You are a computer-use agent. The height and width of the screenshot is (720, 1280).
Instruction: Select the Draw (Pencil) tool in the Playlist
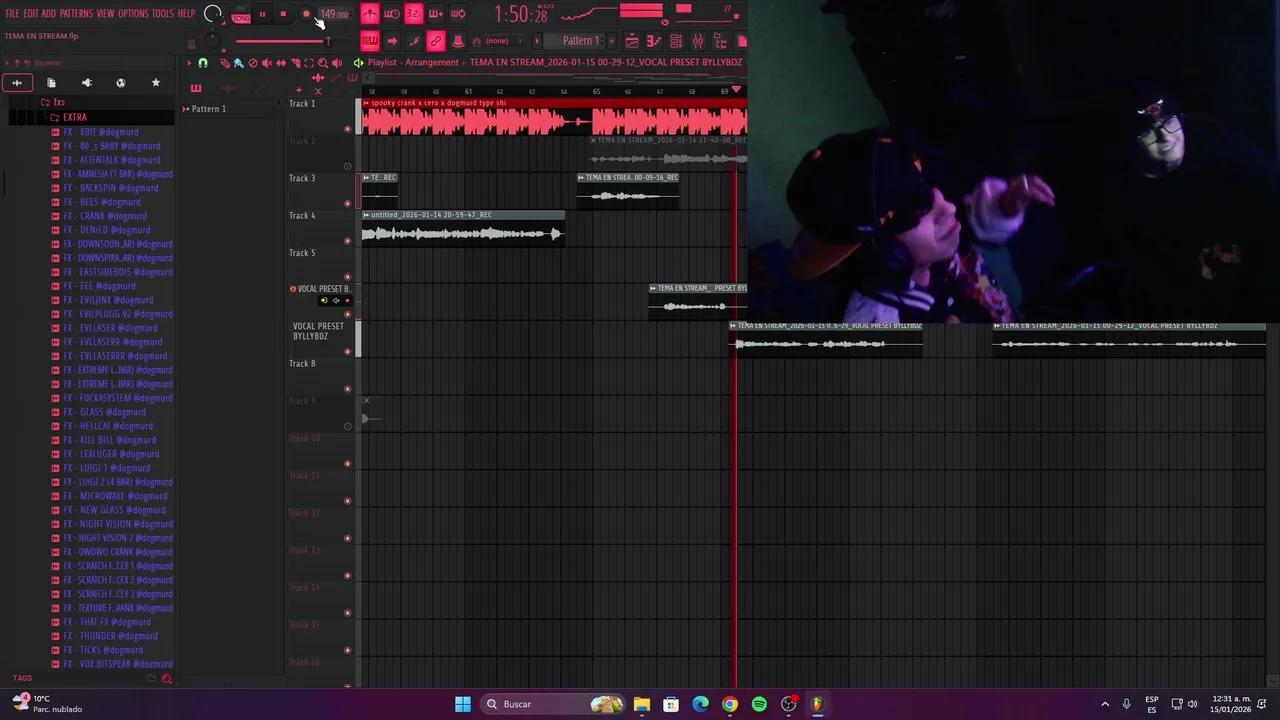[x=224, y=62]
